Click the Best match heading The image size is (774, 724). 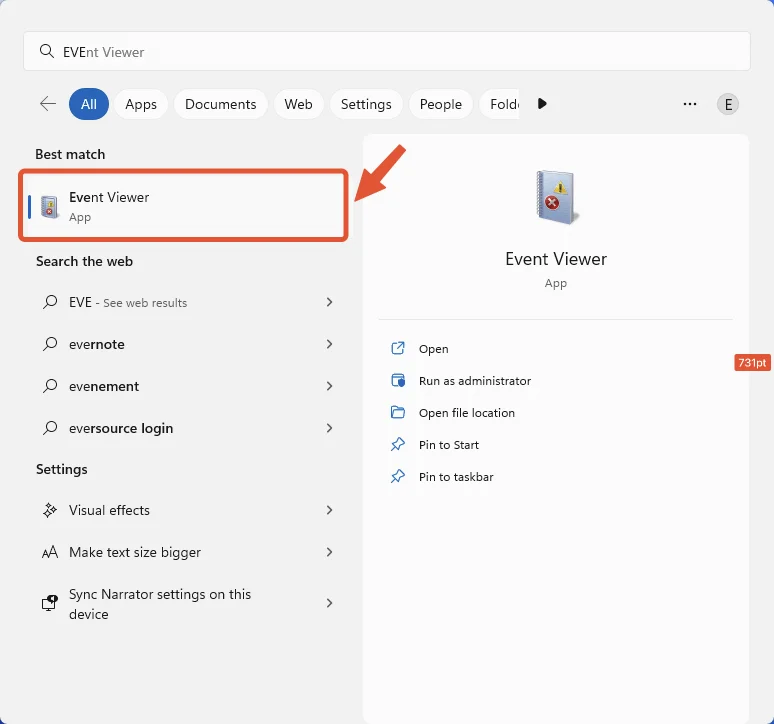70,154
